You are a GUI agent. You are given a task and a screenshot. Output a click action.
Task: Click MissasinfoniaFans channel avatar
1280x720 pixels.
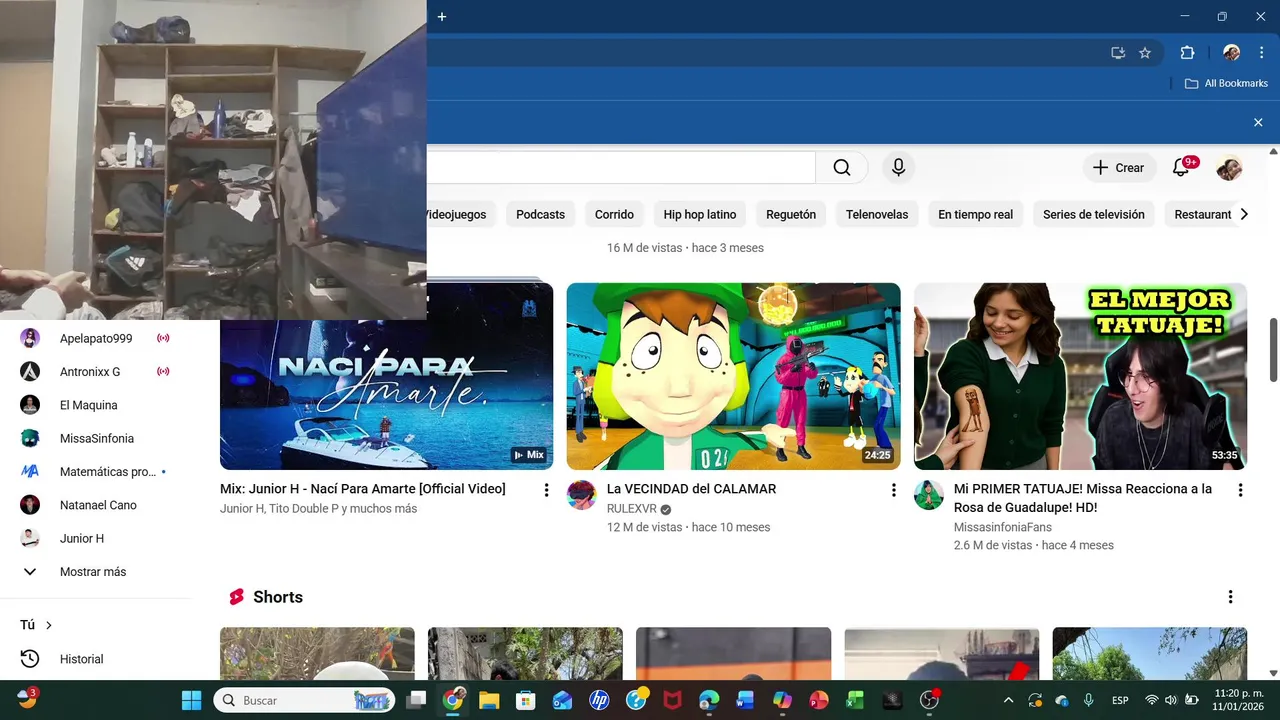929,495
